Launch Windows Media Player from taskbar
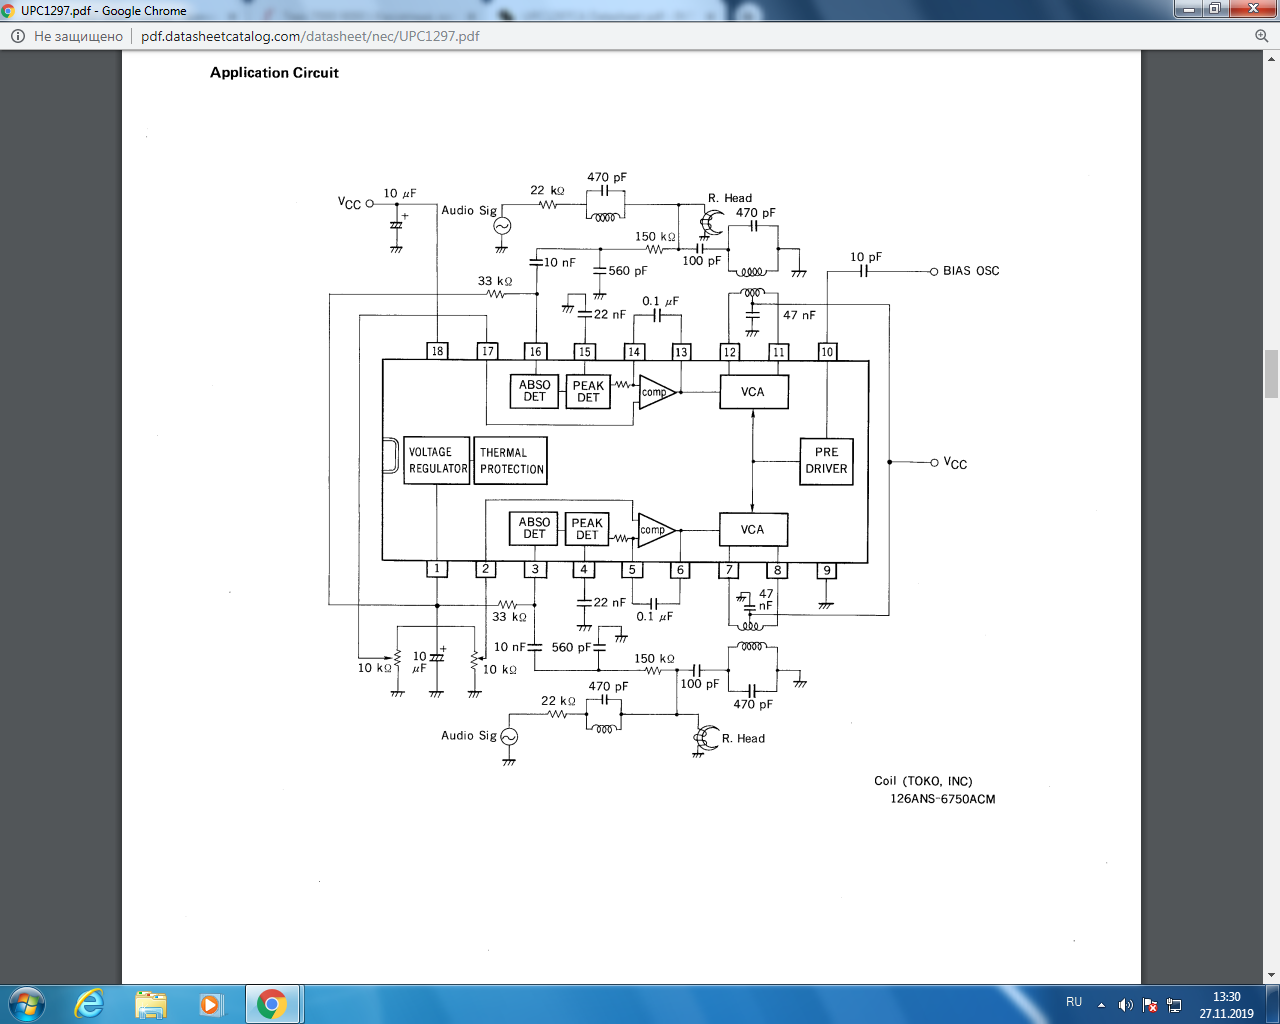Viewport: 1280px width, 1024px height. 210,1004
